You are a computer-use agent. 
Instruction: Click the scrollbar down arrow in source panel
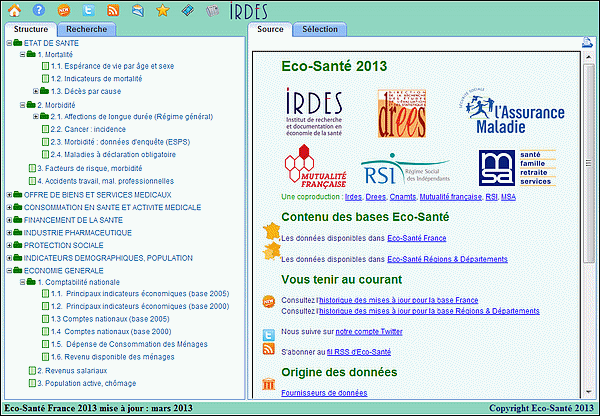(x=589, y=392)
